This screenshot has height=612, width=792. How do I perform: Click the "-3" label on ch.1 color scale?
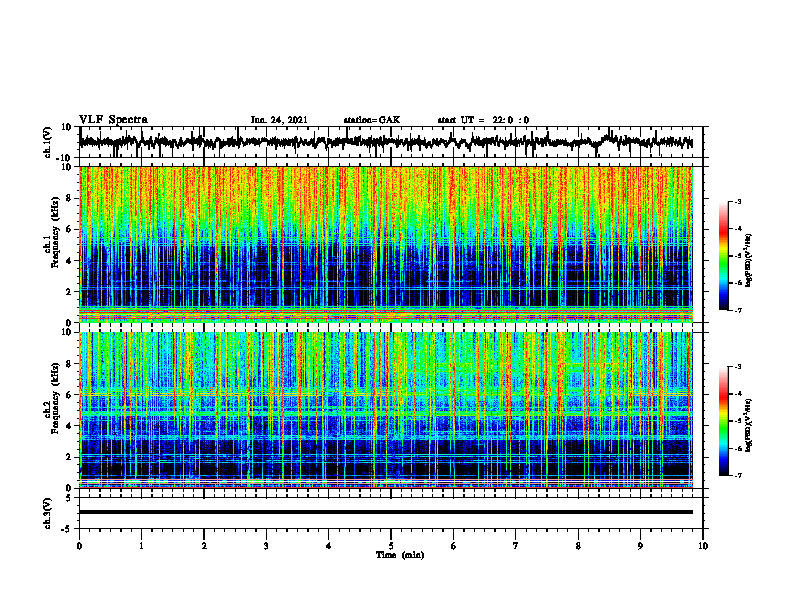tap(738, 202)
